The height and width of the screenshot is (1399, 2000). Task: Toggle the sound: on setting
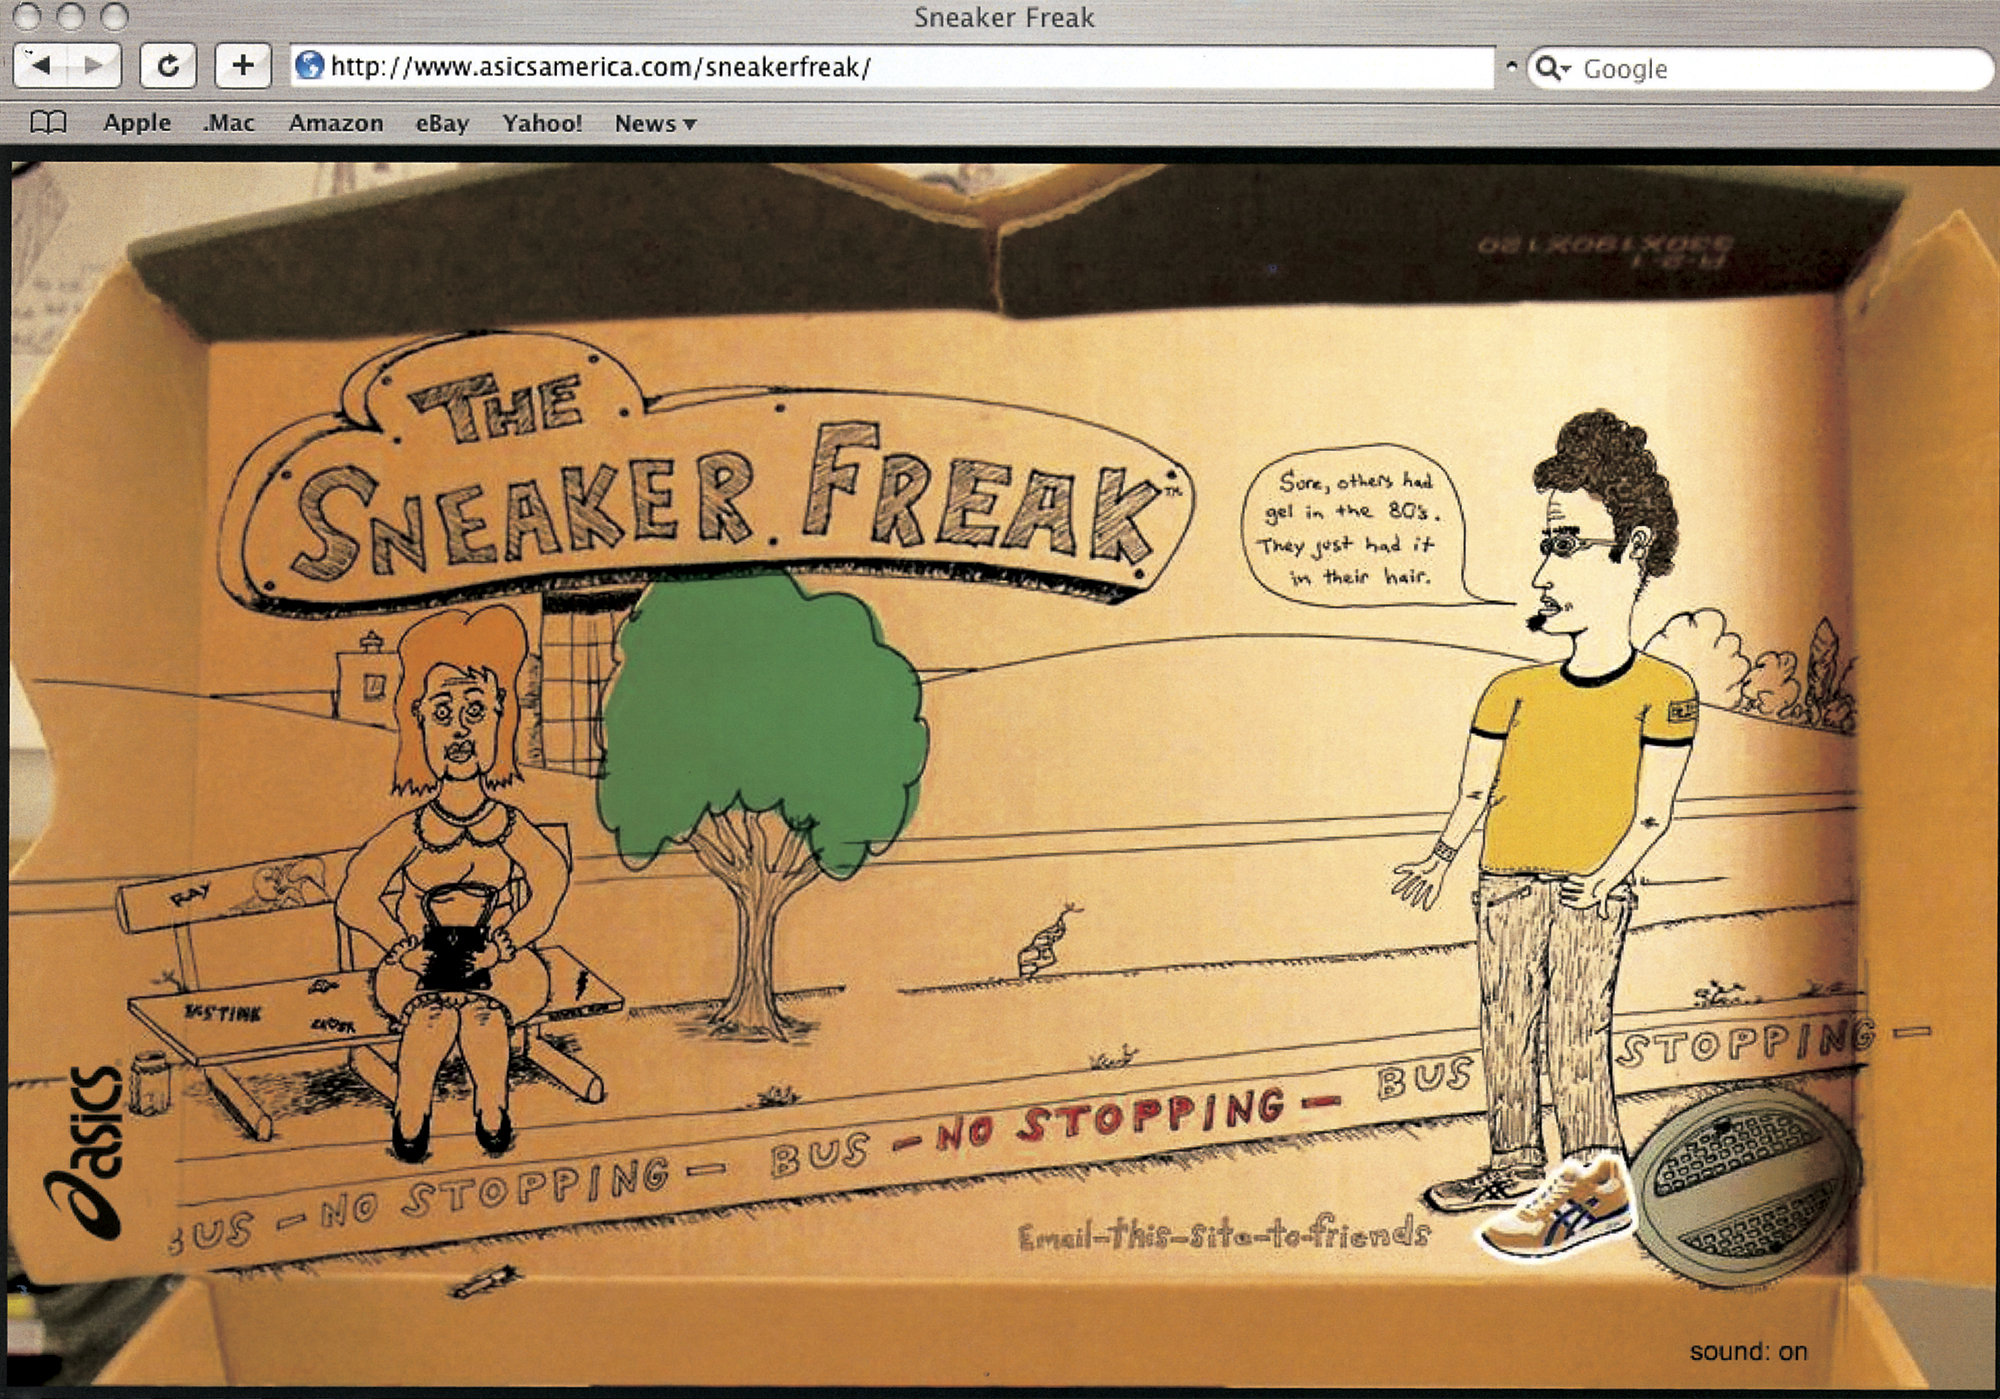[x=1748, y=1352]
